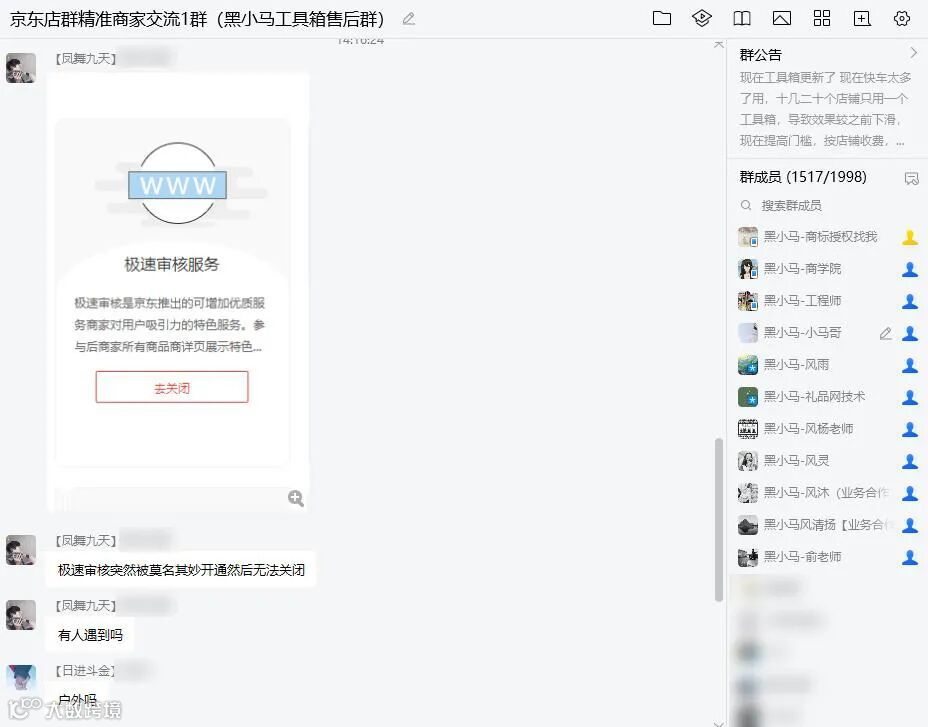Expand the 群公告 announcement arrow
This screenshot has height=727, width=928.
[913, 53]
